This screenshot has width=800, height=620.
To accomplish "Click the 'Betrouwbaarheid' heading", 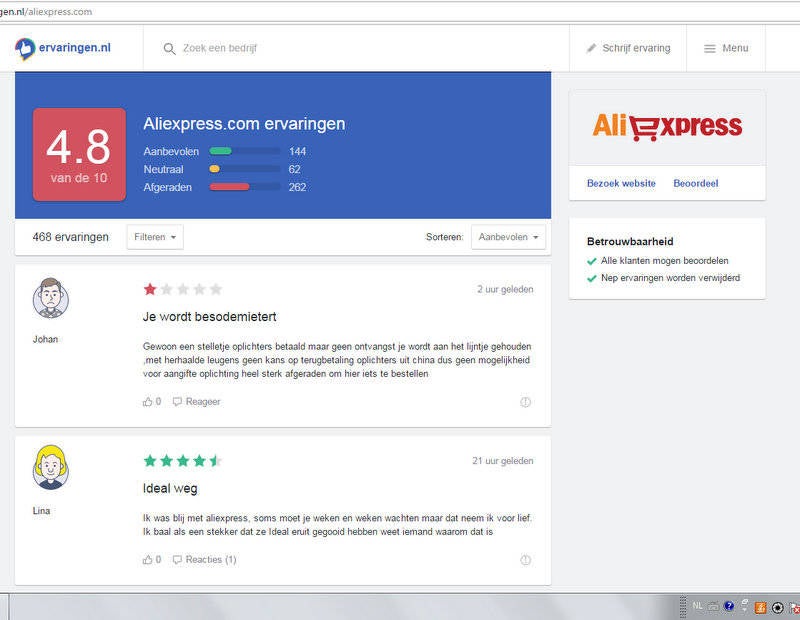I will click(630, 241).
